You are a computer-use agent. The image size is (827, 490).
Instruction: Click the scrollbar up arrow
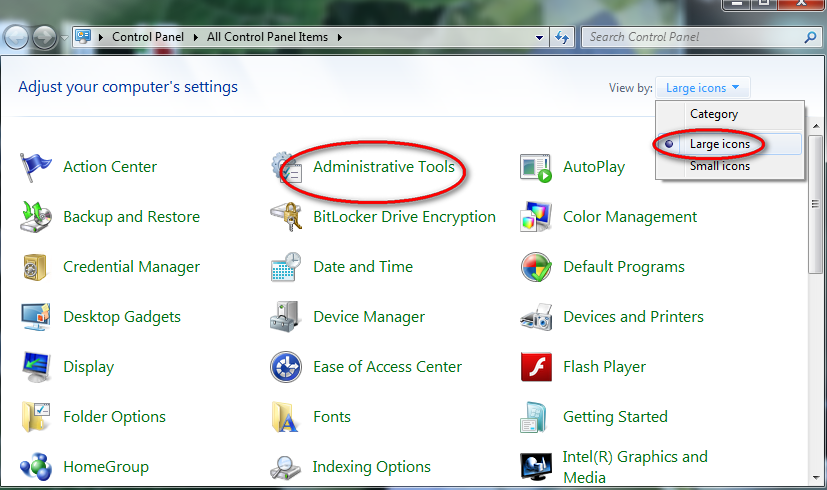pos(816,126)
